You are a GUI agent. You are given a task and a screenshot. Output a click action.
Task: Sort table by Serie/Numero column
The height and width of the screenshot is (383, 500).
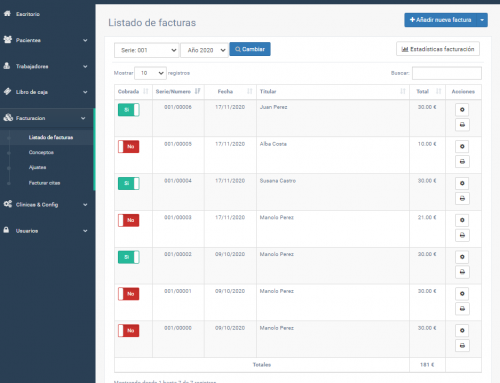click(178, 92)
